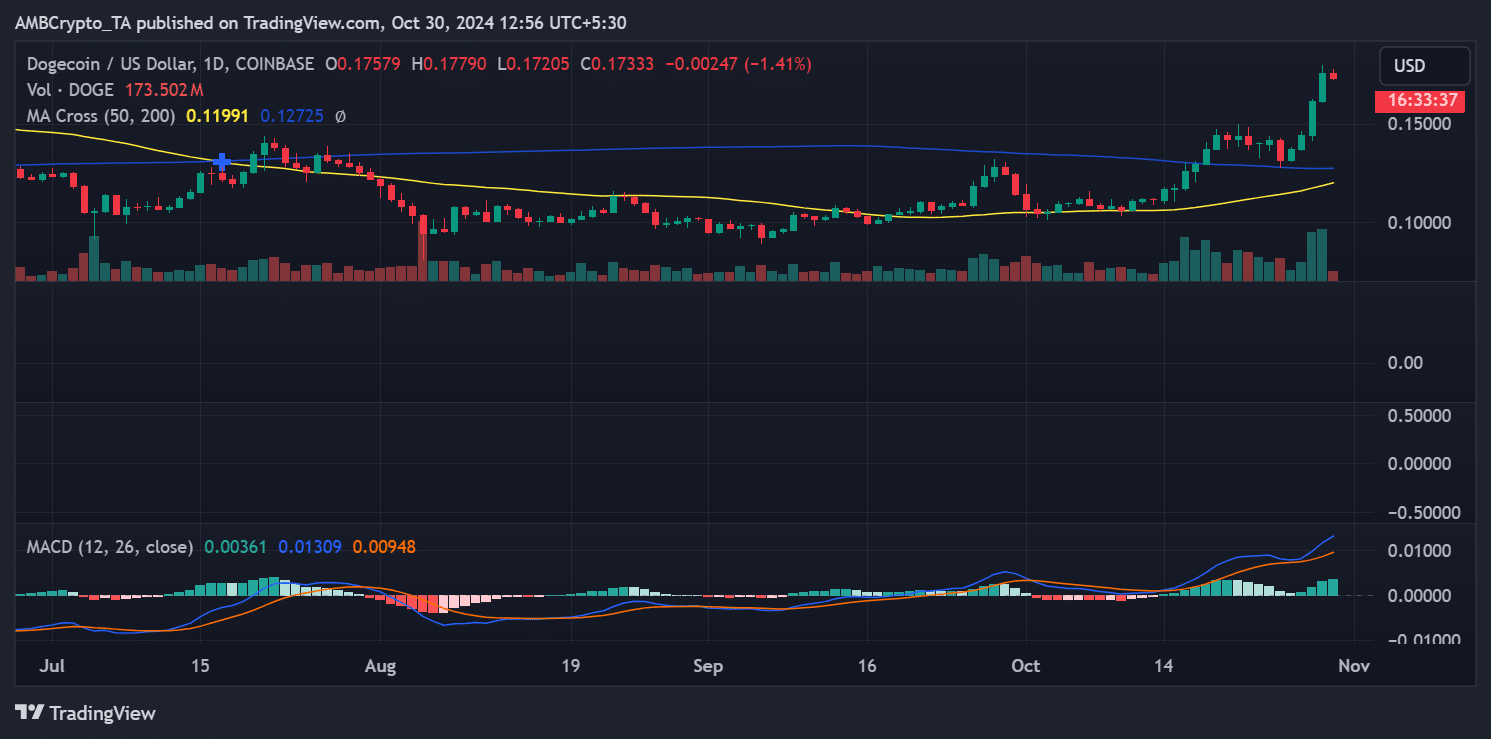Click the 16 date label on the time axis
Viewport: 1491px width, 739px height.
tap(867, 665)
